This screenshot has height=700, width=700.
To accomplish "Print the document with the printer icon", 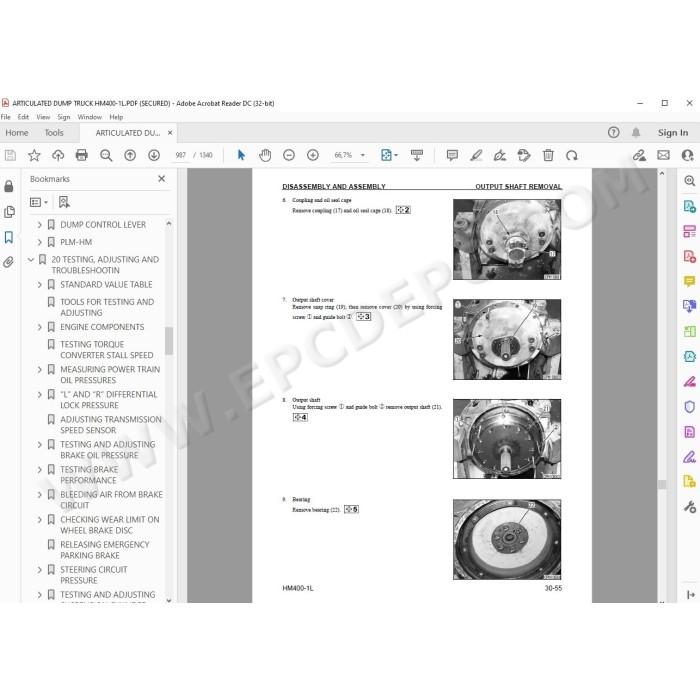I will [x=82, y=155].
